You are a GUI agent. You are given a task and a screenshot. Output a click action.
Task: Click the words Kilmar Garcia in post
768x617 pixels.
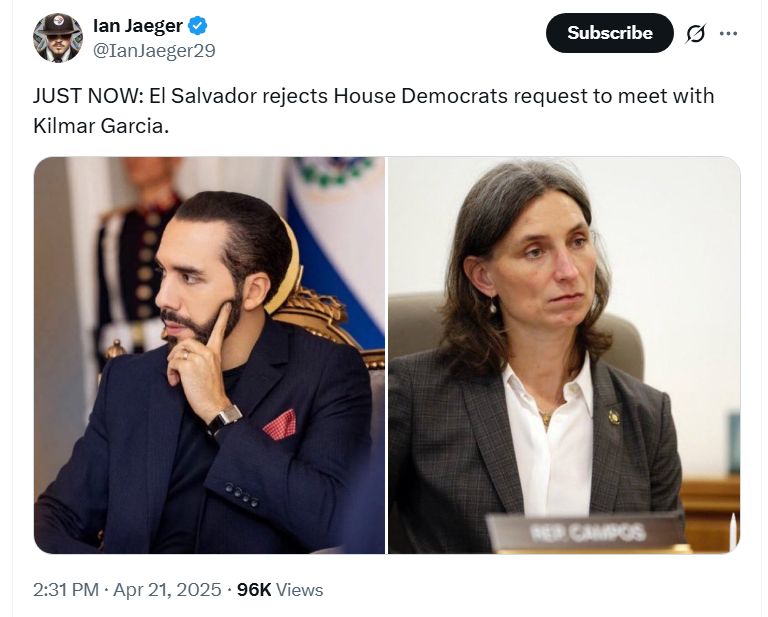click(98, 126)
